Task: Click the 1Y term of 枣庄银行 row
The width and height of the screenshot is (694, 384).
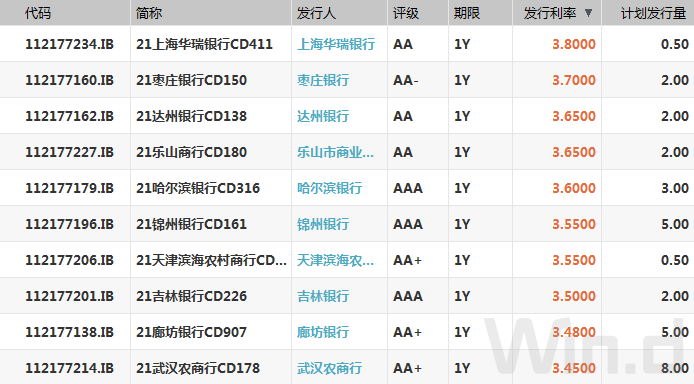Action: [x=462, y=80]
